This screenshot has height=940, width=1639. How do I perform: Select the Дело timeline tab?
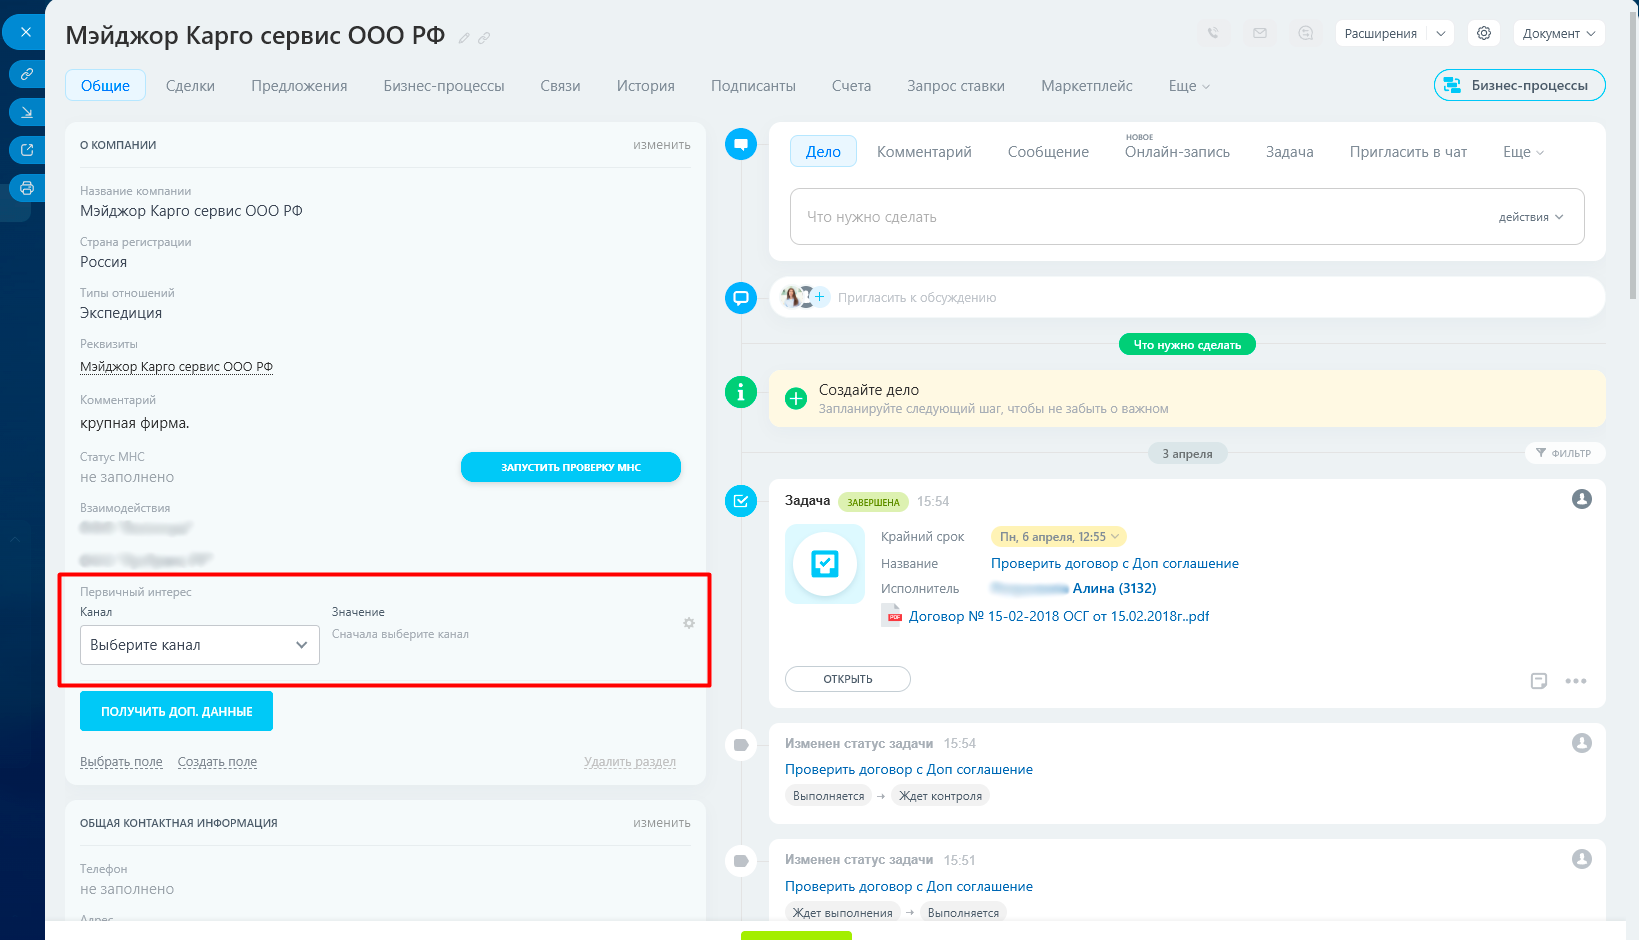click(823, 152)
